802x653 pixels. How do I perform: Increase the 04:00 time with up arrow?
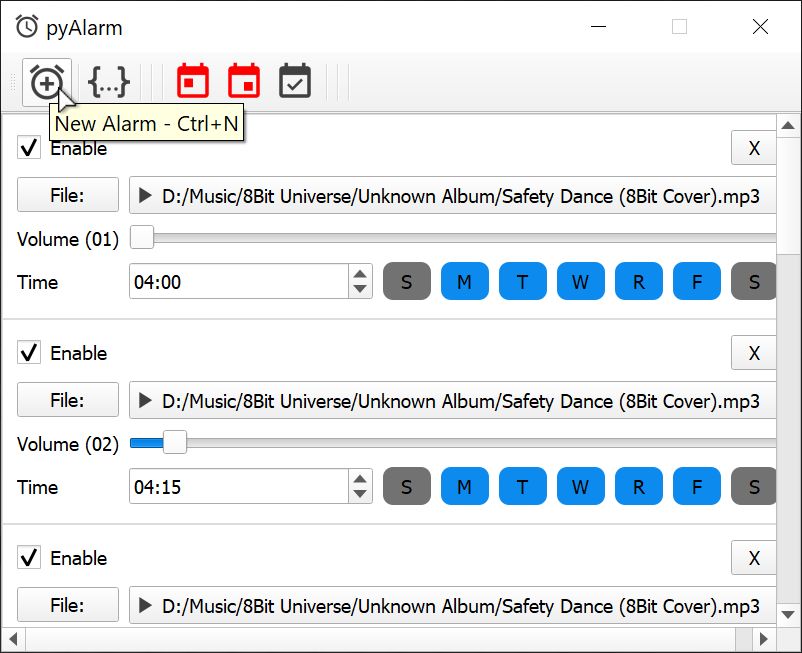coord(360,273)
